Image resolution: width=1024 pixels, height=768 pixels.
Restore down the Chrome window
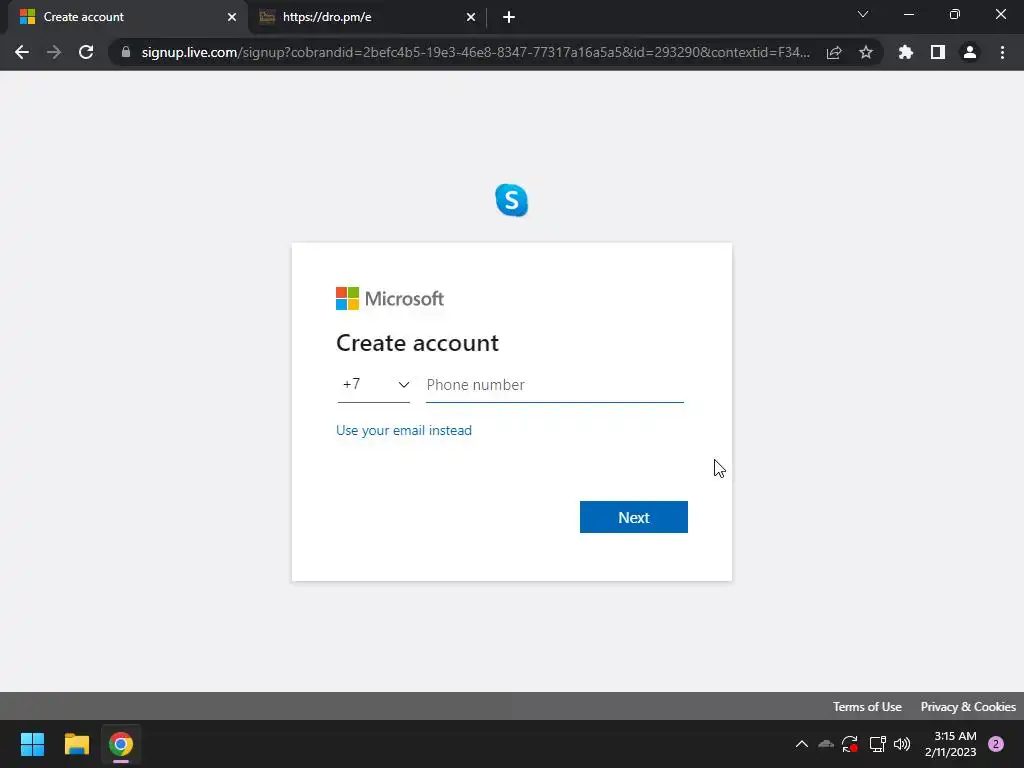(955, 14)
